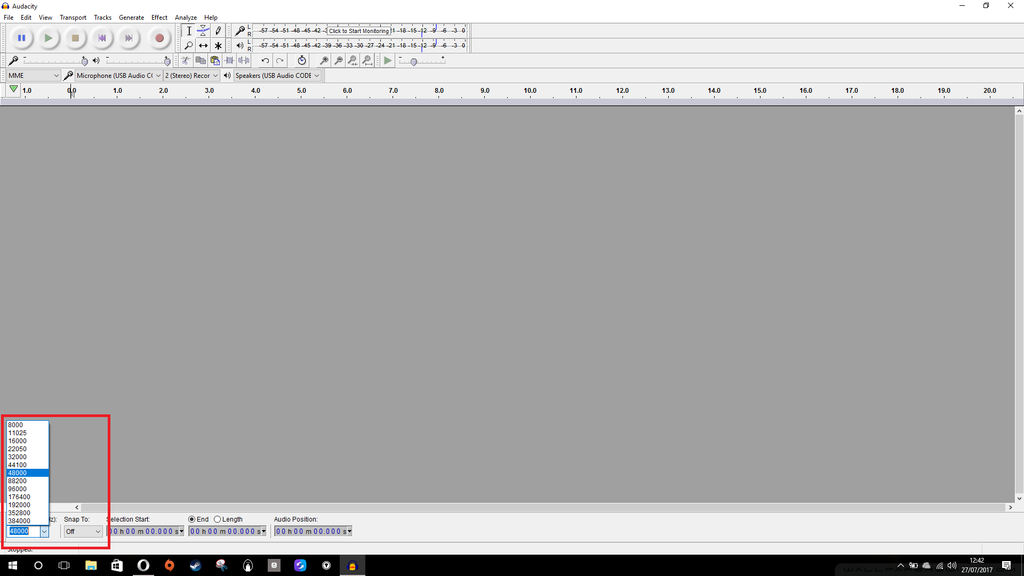Open the Transport menu
The height and width of the screenshot is (576, 1024).
(73, 17)
